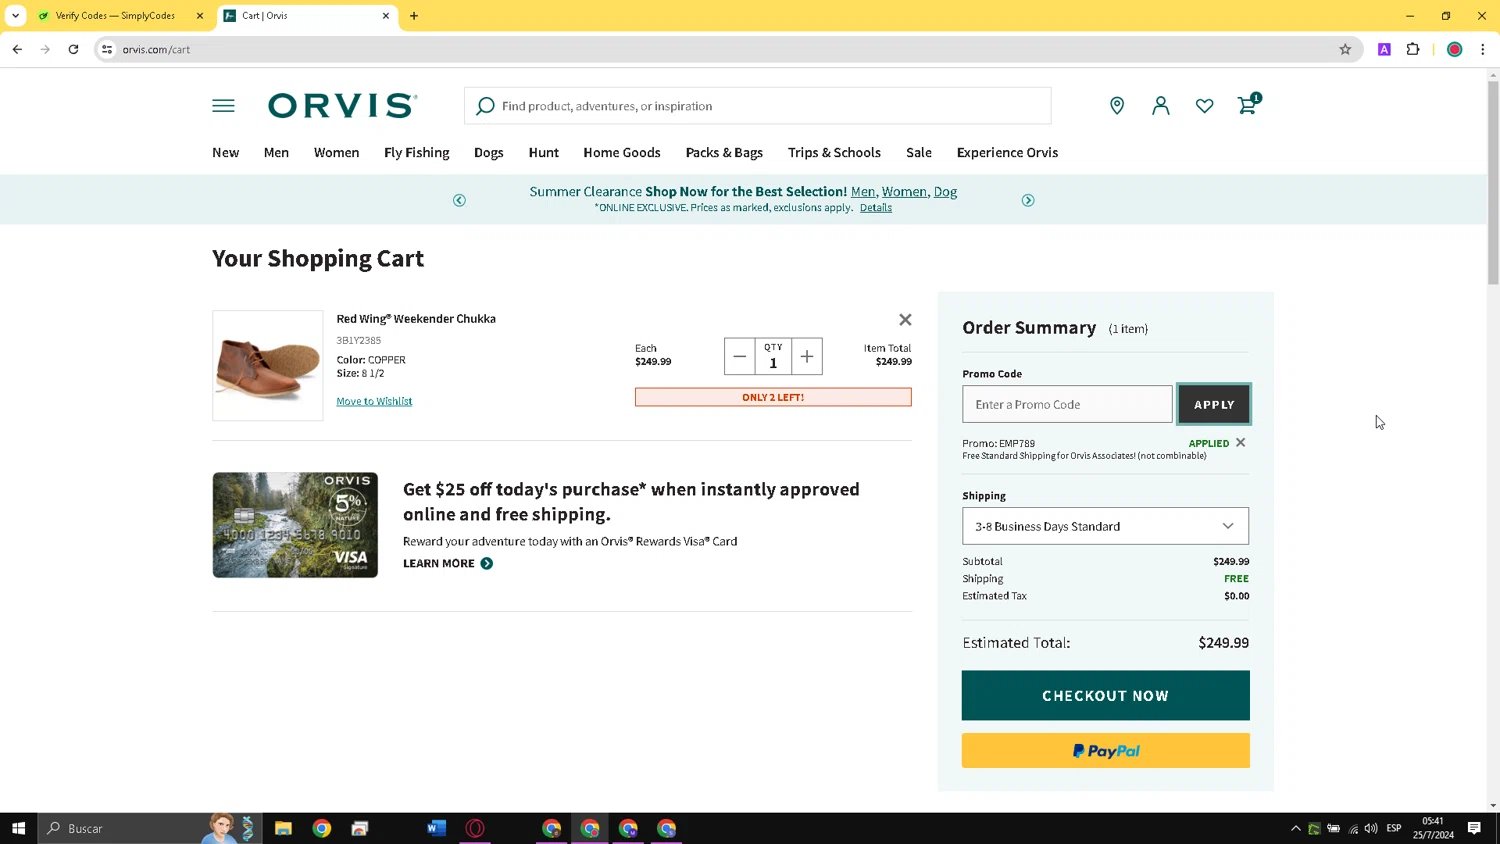
Task: Click Learn More link
Action: pyautogui.click(x=439, y=563)
